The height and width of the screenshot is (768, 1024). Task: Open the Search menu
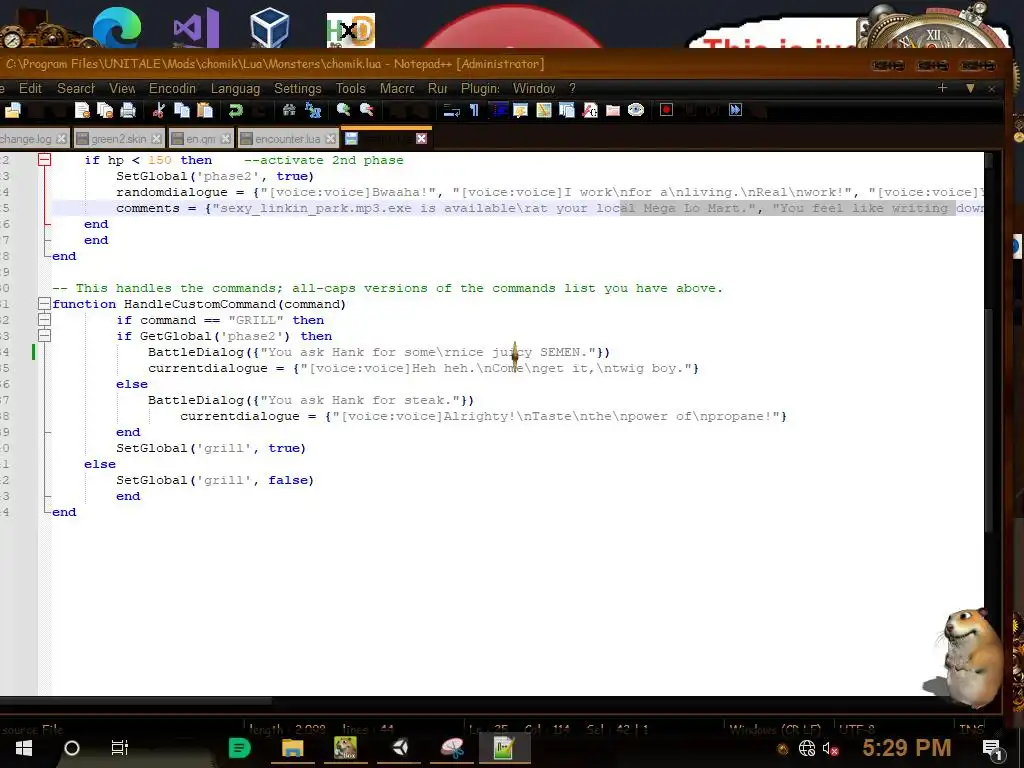(76, 88)
